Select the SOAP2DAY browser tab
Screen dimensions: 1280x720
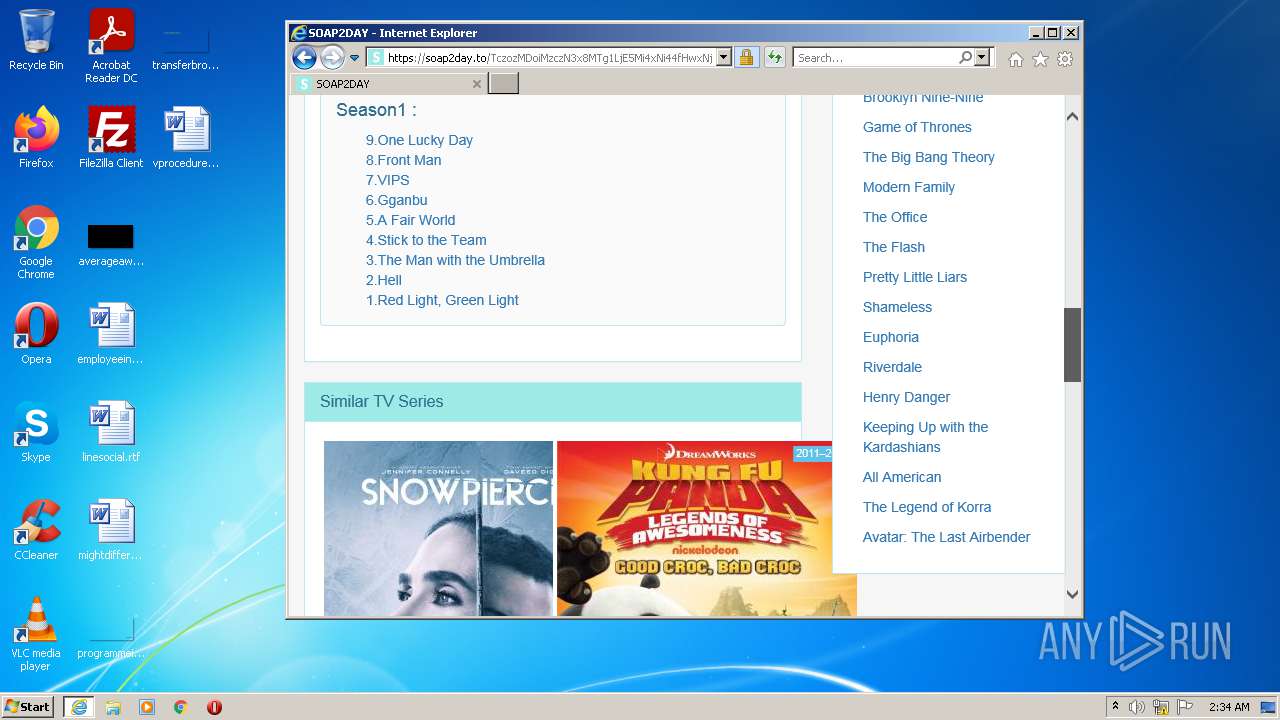pyautogui.click(x=388, y=84)
